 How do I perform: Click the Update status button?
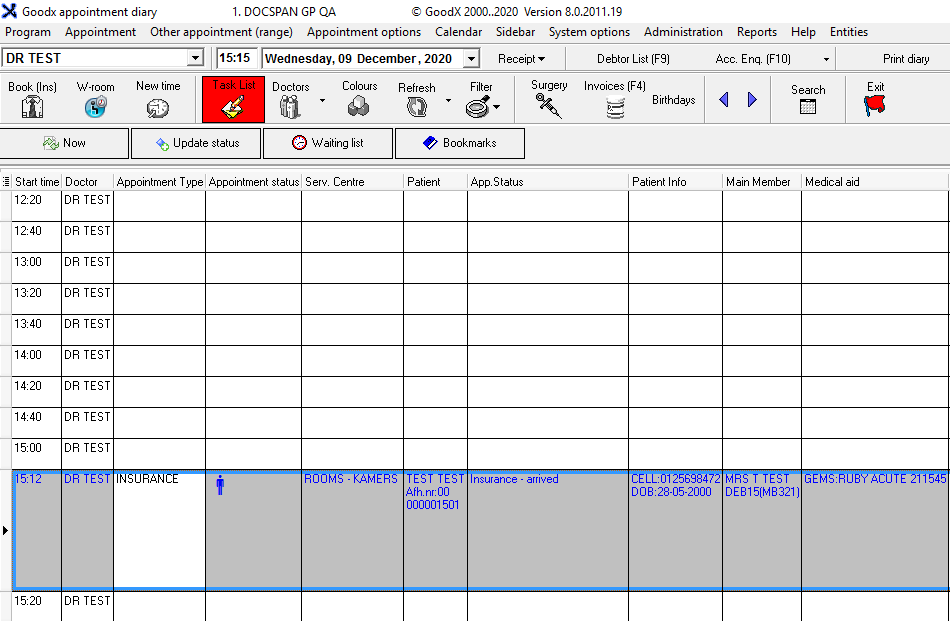point(197,143)
